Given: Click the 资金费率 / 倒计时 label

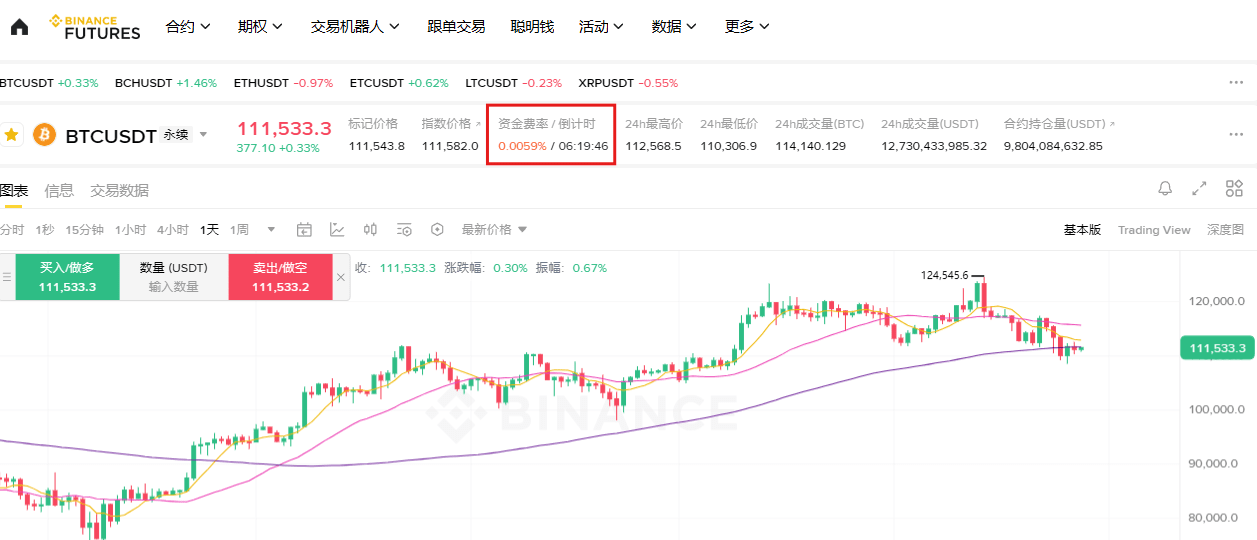Looking at the screenshot, I should 547,124.
